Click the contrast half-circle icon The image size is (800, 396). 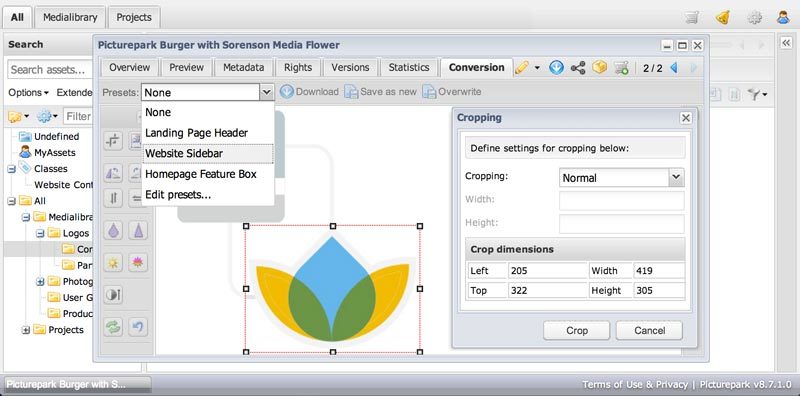pos(113,295)
